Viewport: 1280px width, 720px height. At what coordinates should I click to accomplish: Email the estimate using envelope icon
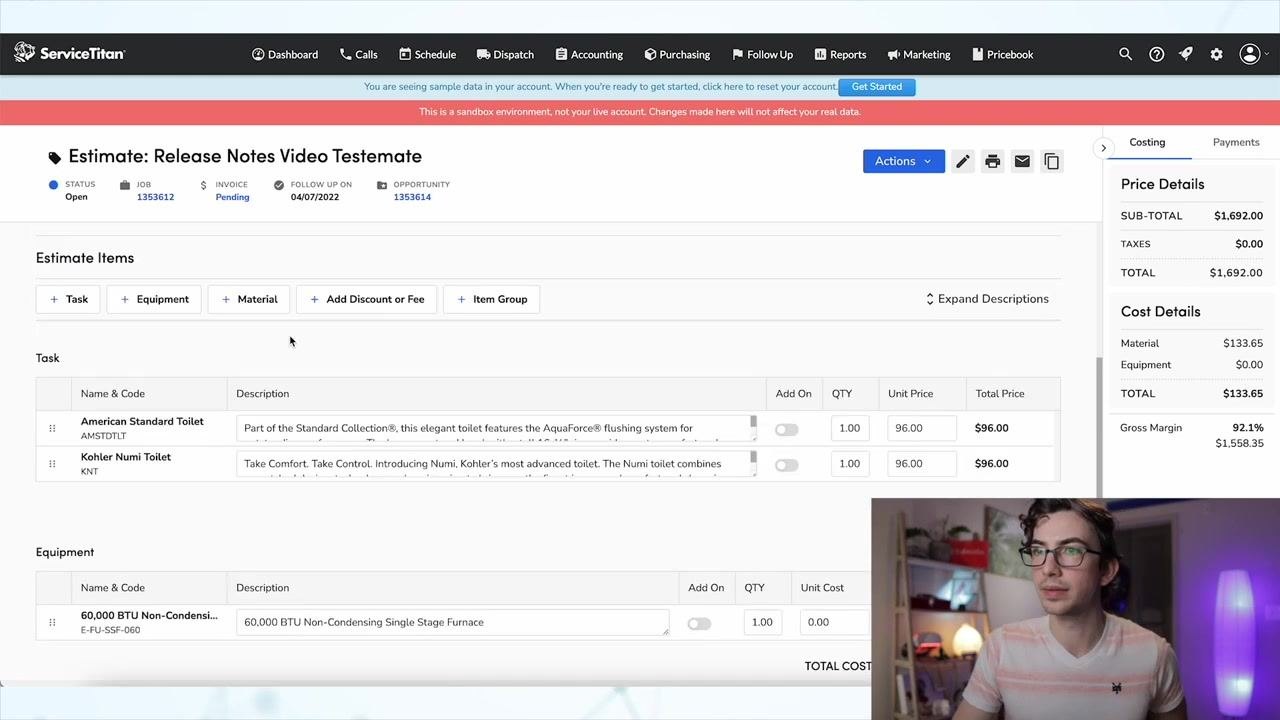click(1022, 161)
